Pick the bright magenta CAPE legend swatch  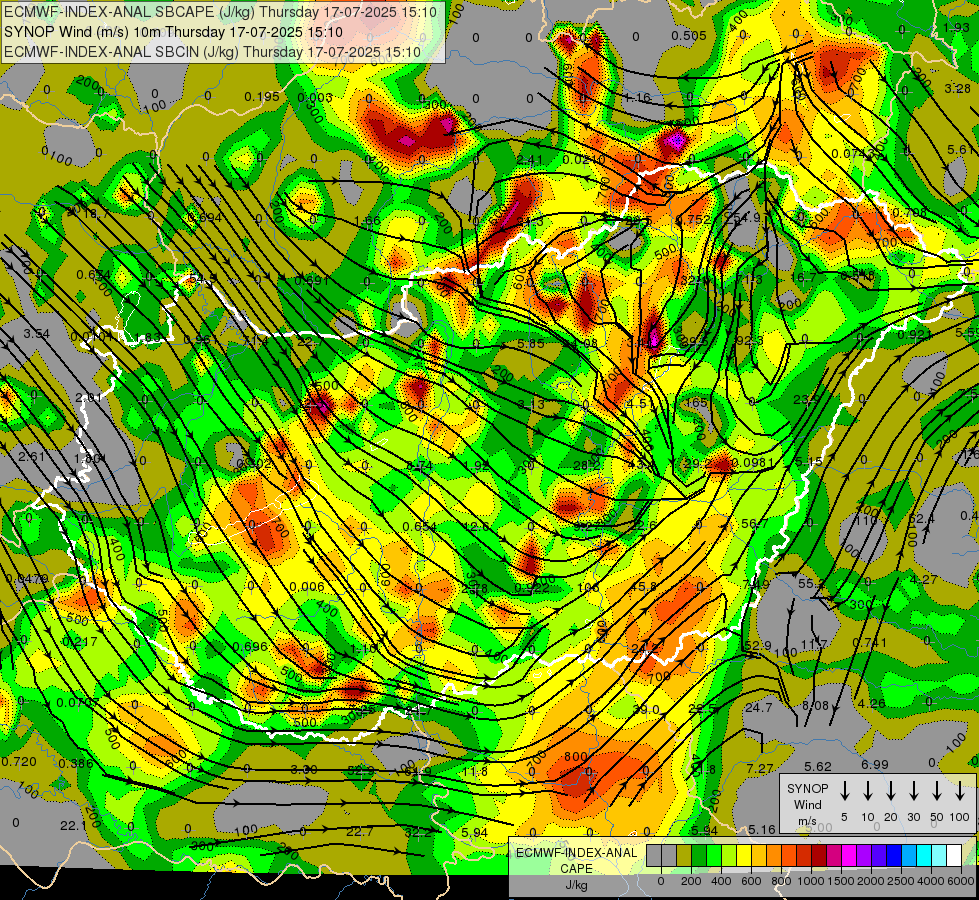(x=849, y=856)
